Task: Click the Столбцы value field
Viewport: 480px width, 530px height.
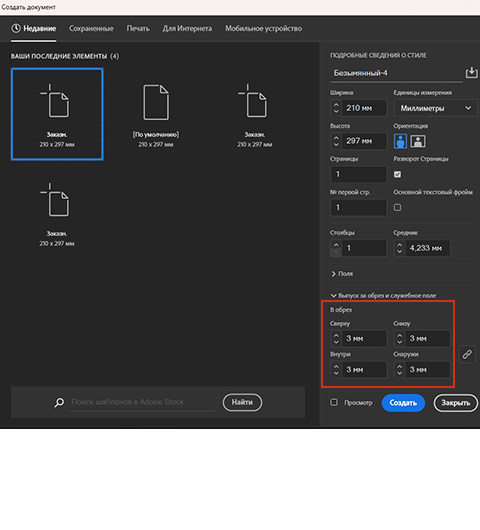Action: click(364, 248)
